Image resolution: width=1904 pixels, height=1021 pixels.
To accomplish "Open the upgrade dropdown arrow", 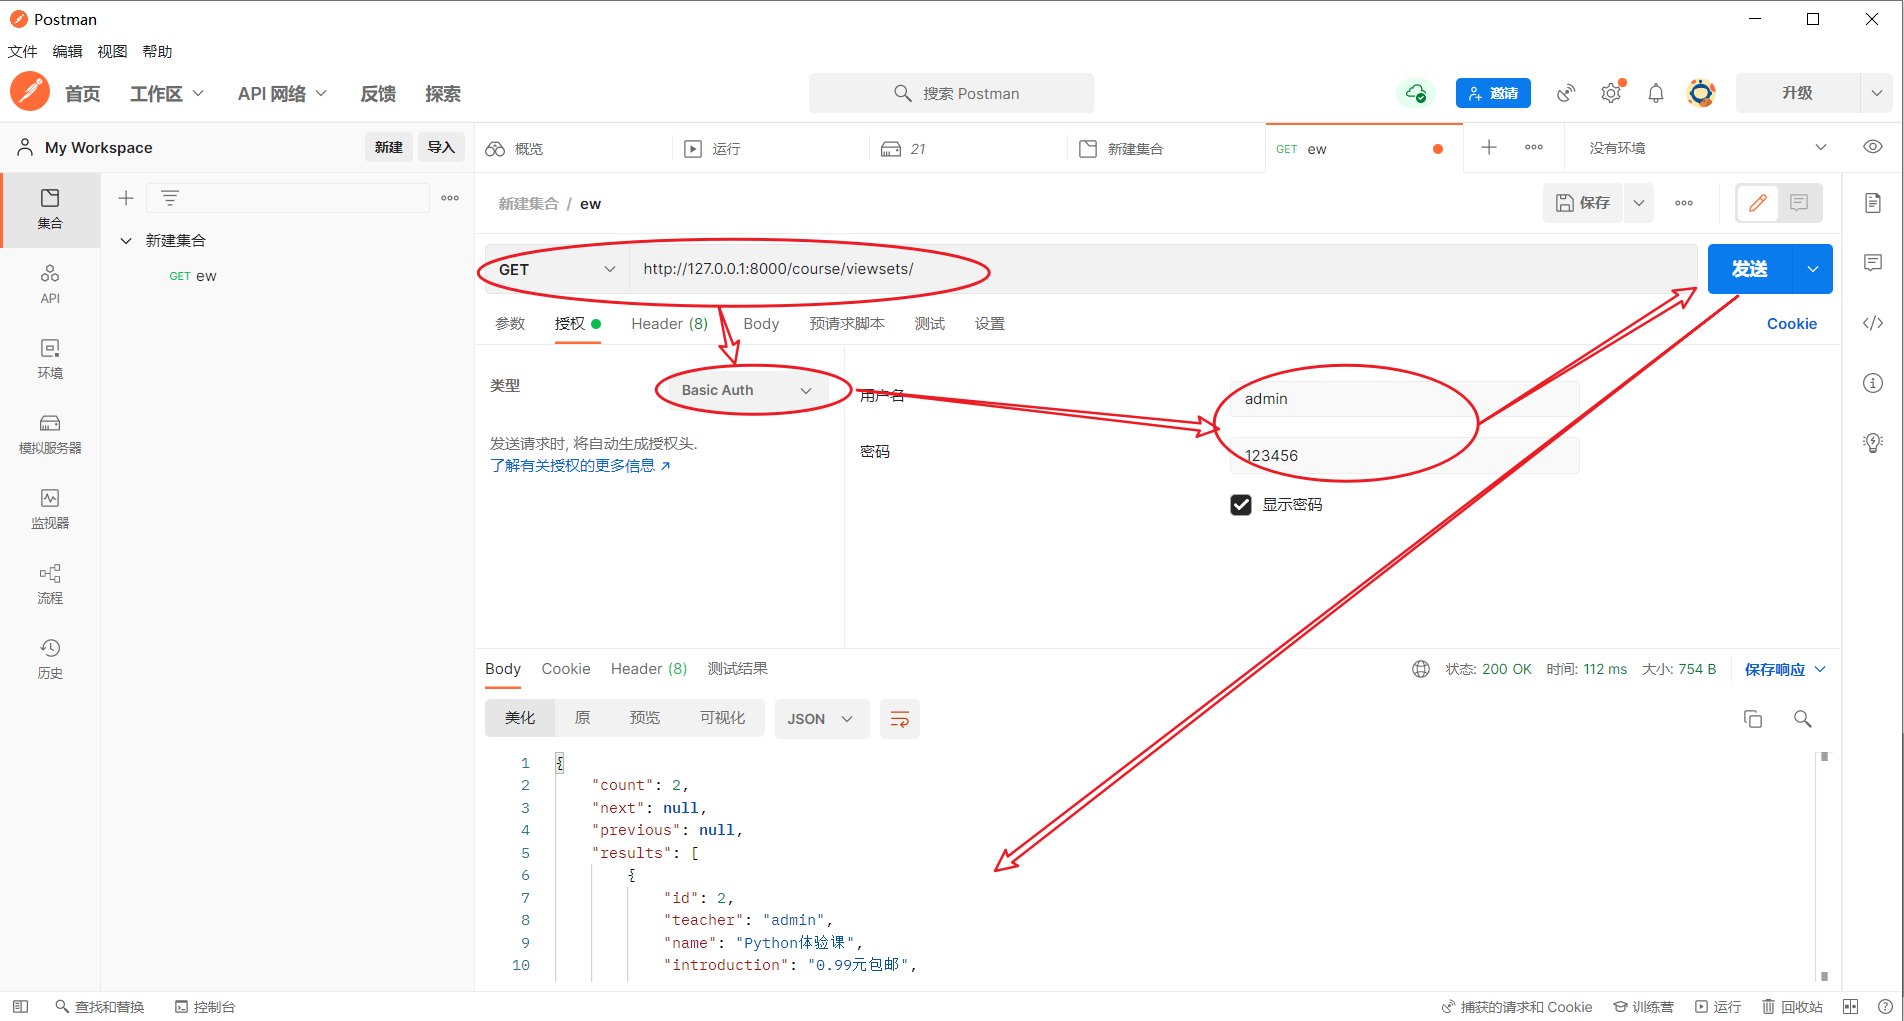I will click(1877, 93).
